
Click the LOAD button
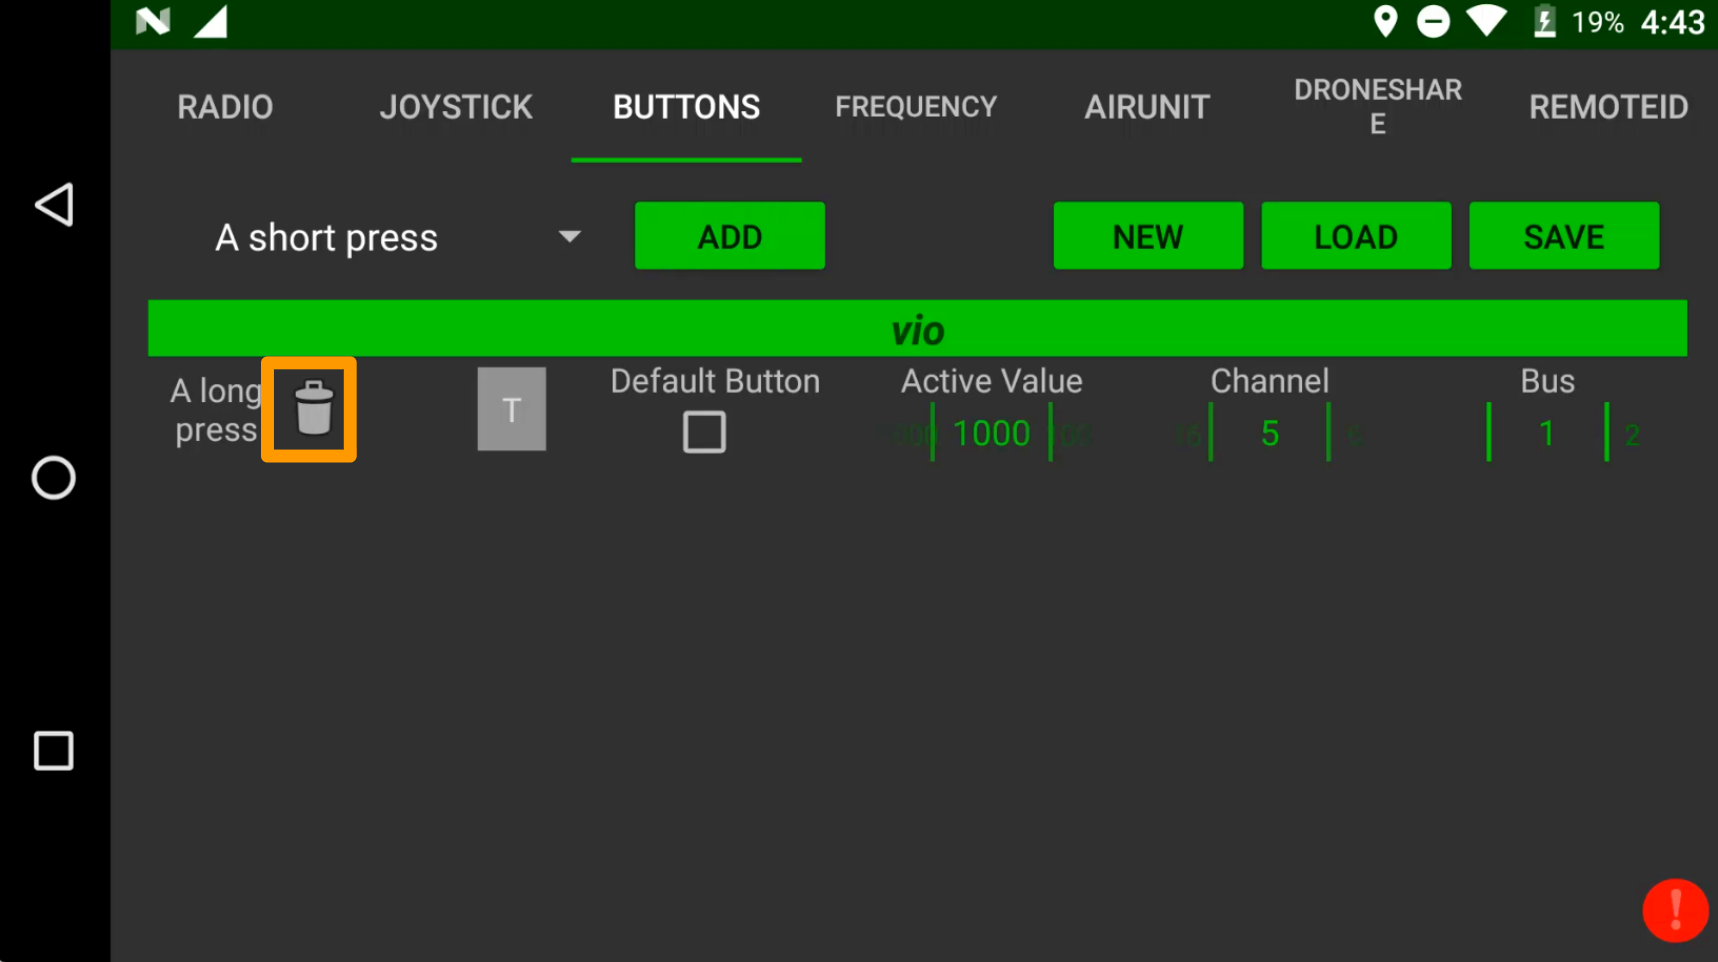[1355, 236]
